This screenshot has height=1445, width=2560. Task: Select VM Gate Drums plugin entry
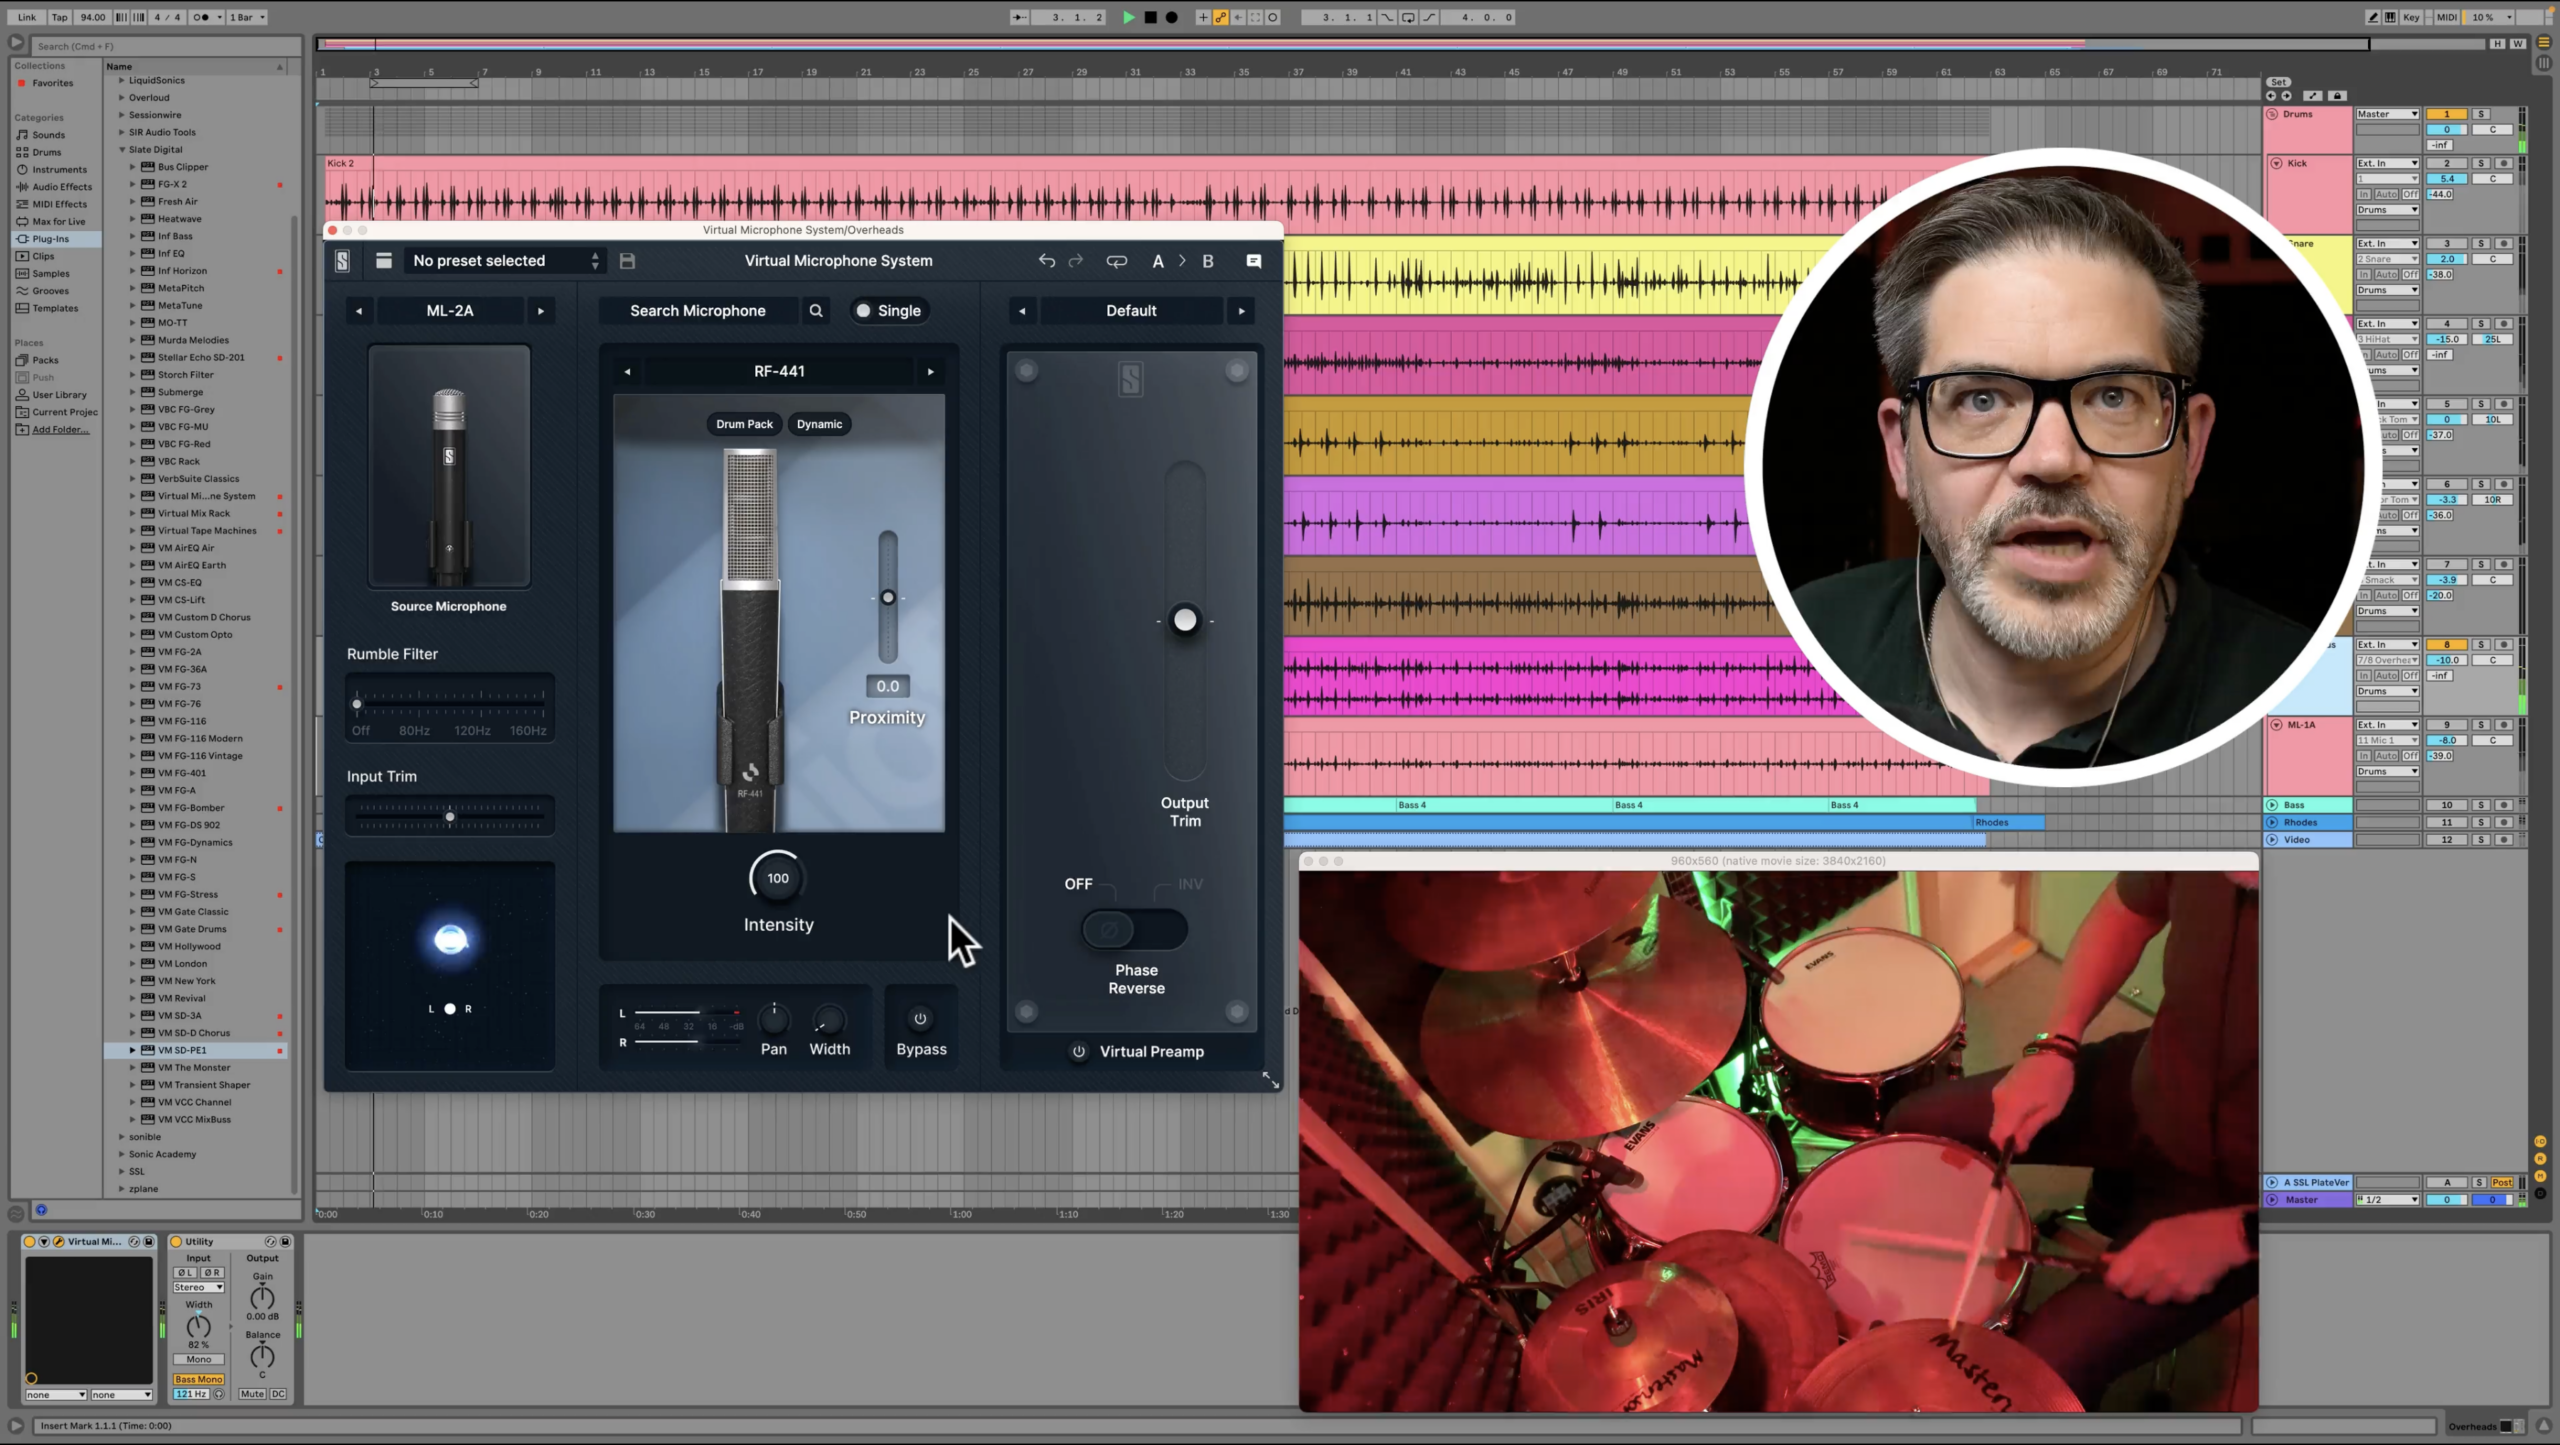point(192,929)
